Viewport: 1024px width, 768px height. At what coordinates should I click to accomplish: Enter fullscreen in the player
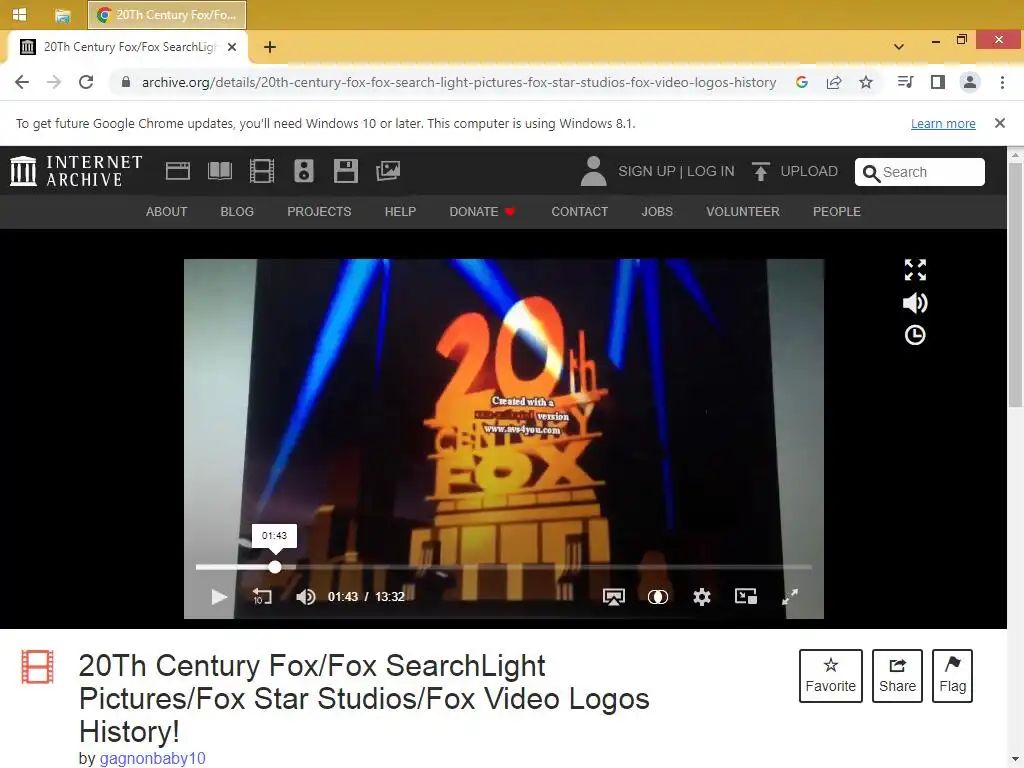(x=790, y=597)
